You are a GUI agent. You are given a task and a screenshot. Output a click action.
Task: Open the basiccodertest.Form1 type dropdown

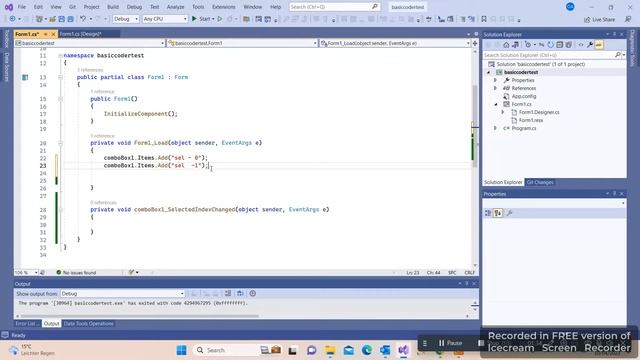(242, 43)
